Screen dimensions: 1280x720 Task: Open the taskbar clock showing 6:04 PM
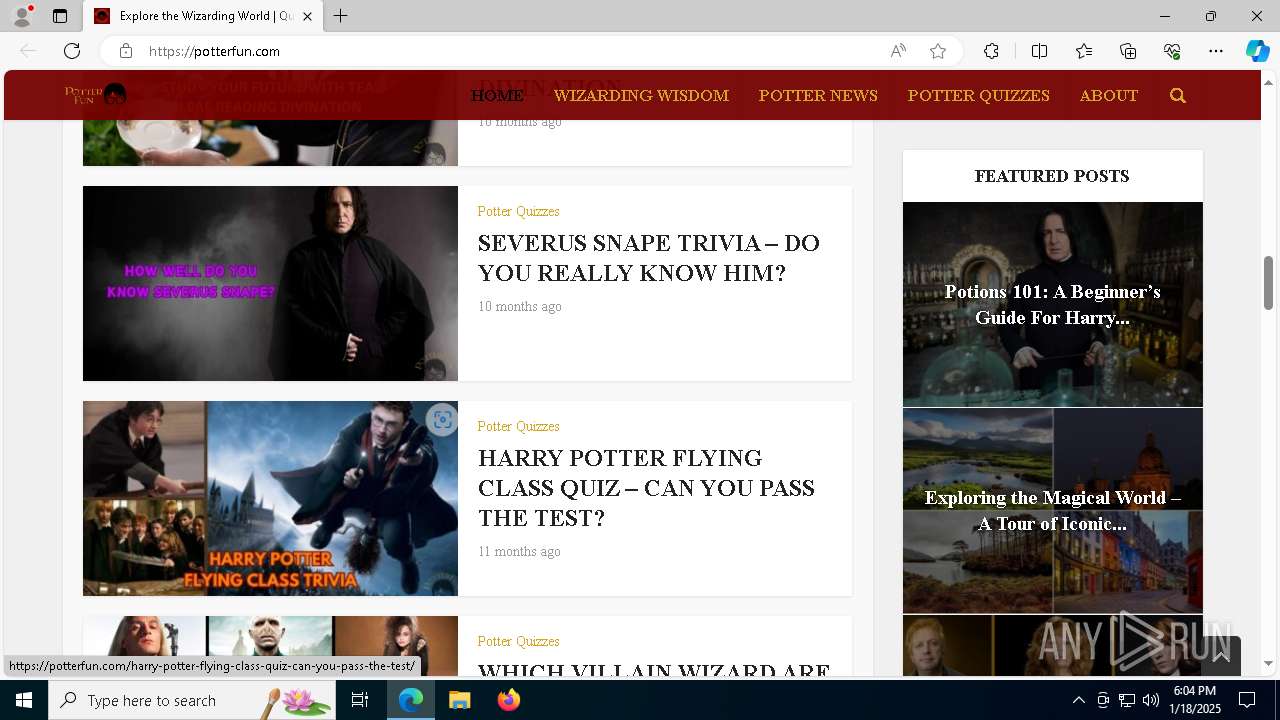tap(1196, 700)
